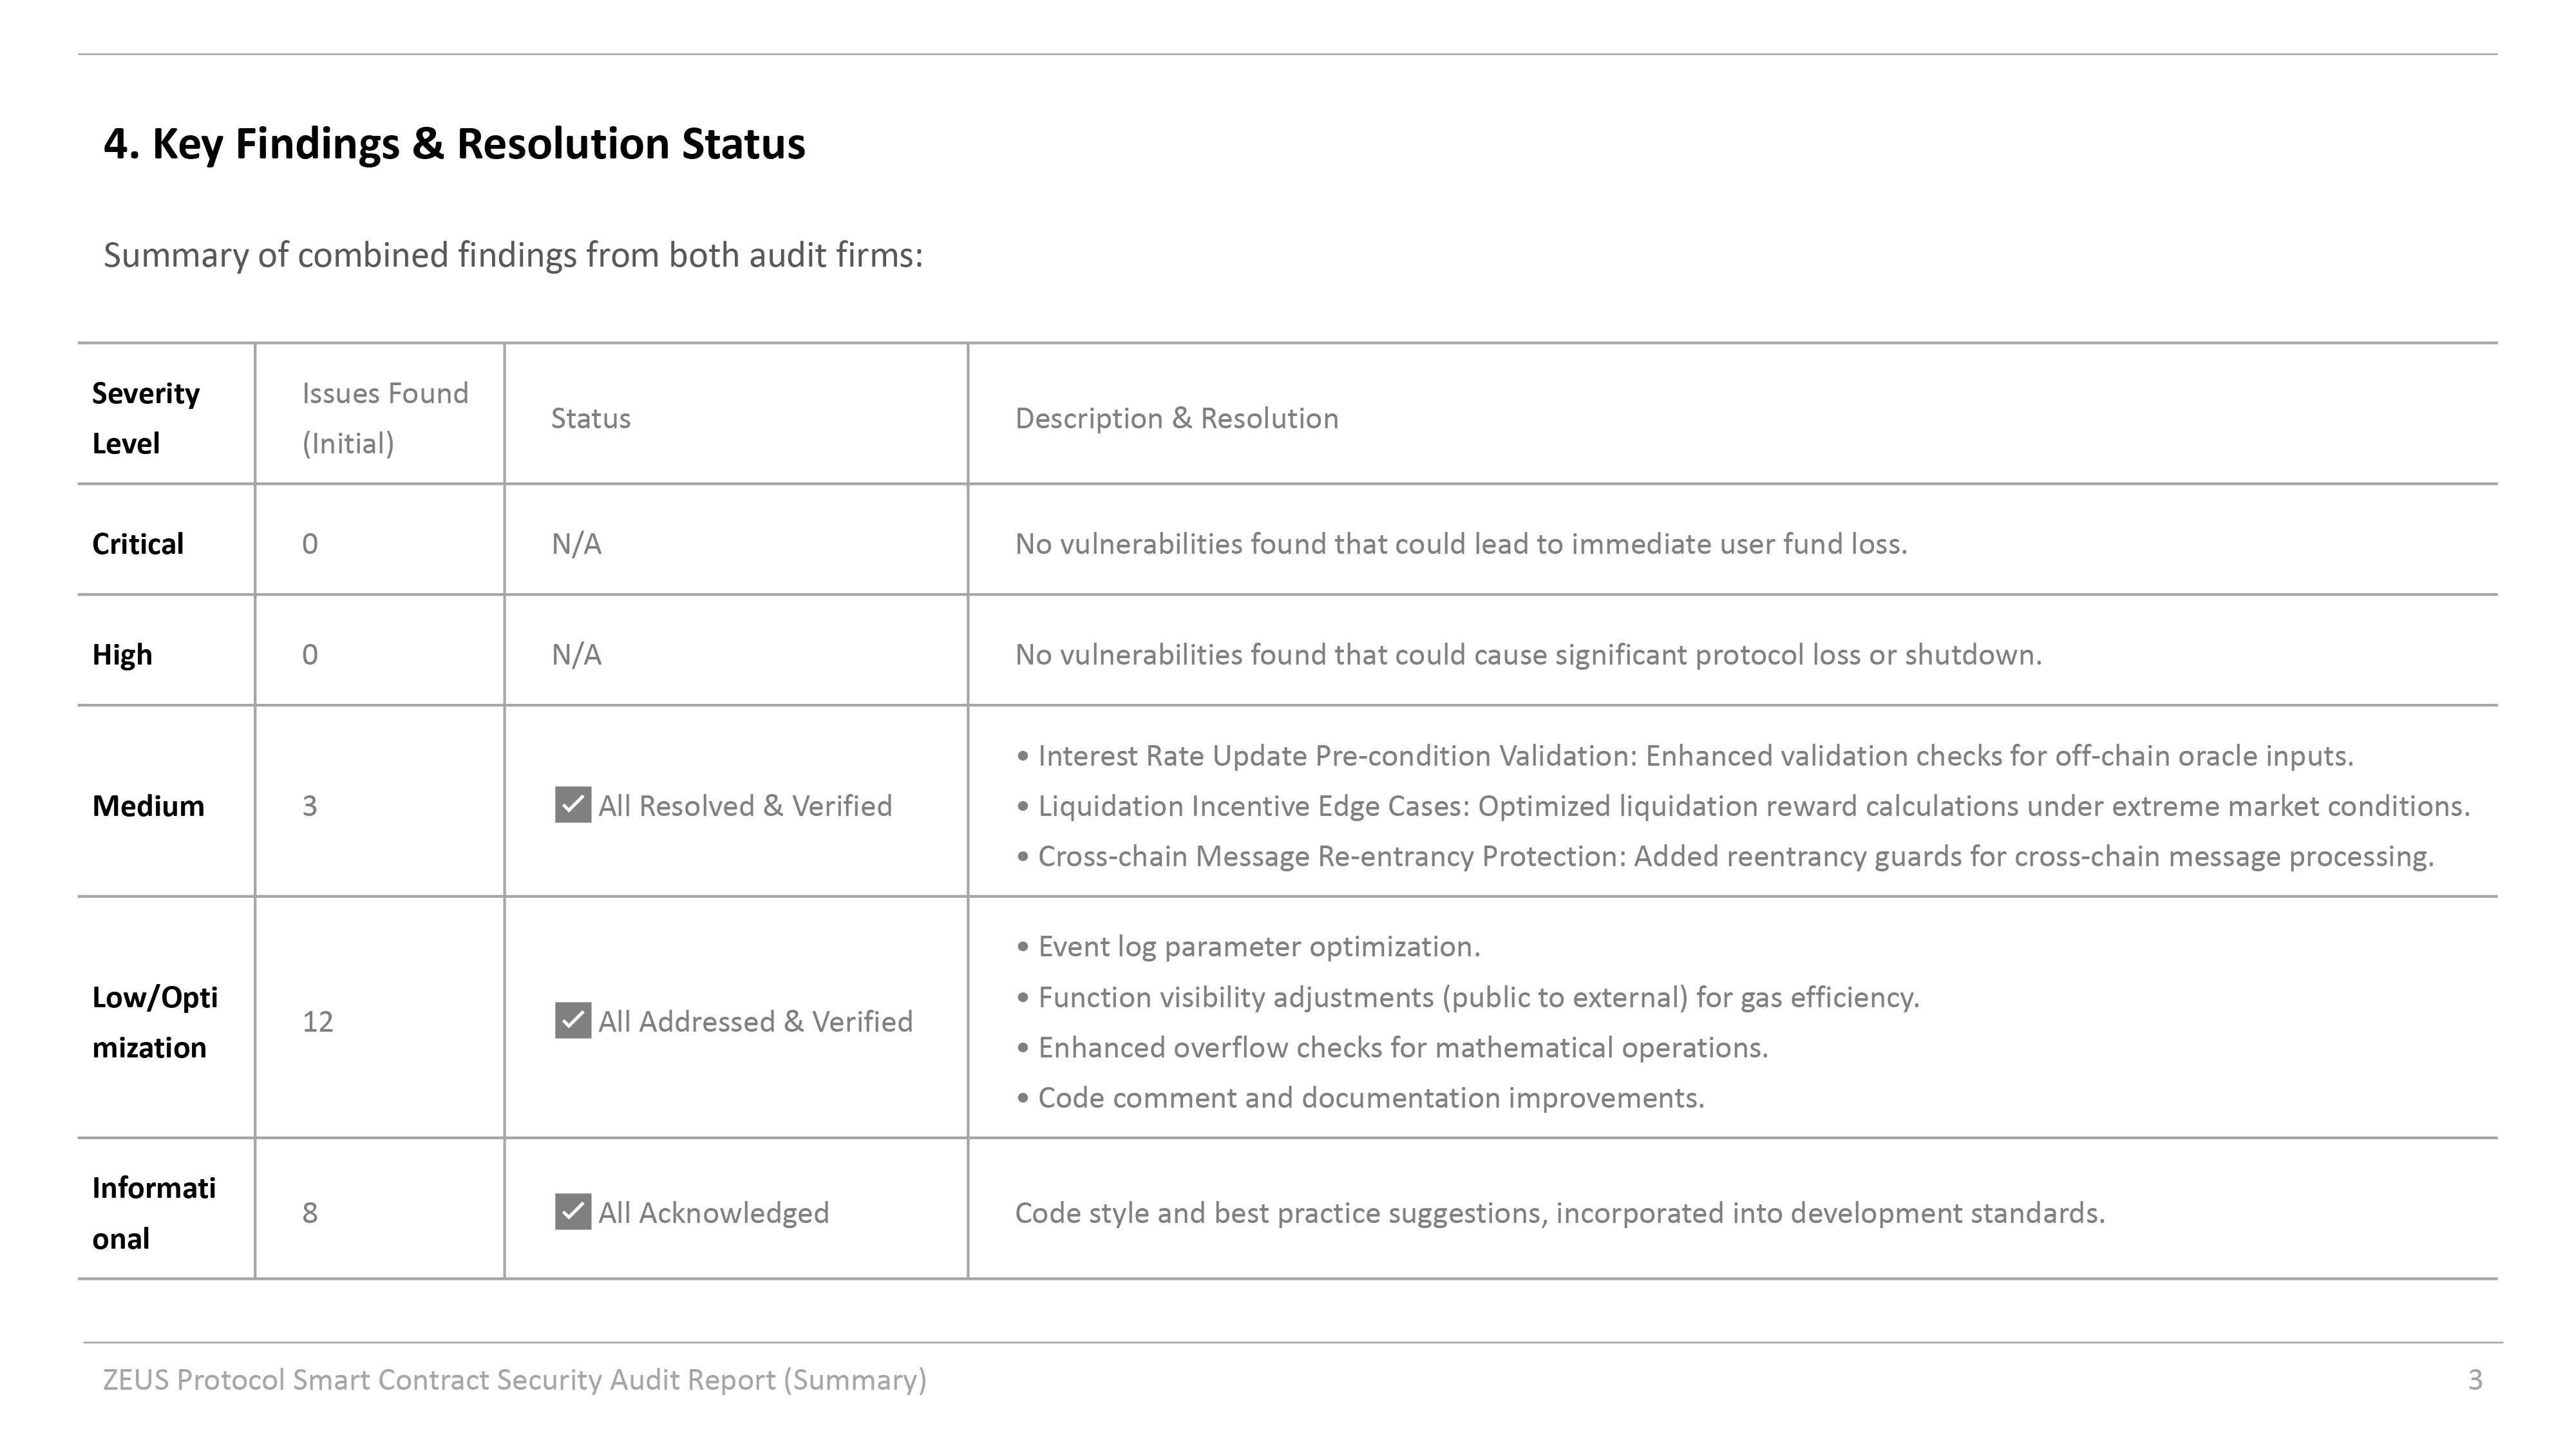Click the checkmark beside All Addressed & Verified
This screenshot has width=2576, height=1449.
click(x=572, y=1020)
